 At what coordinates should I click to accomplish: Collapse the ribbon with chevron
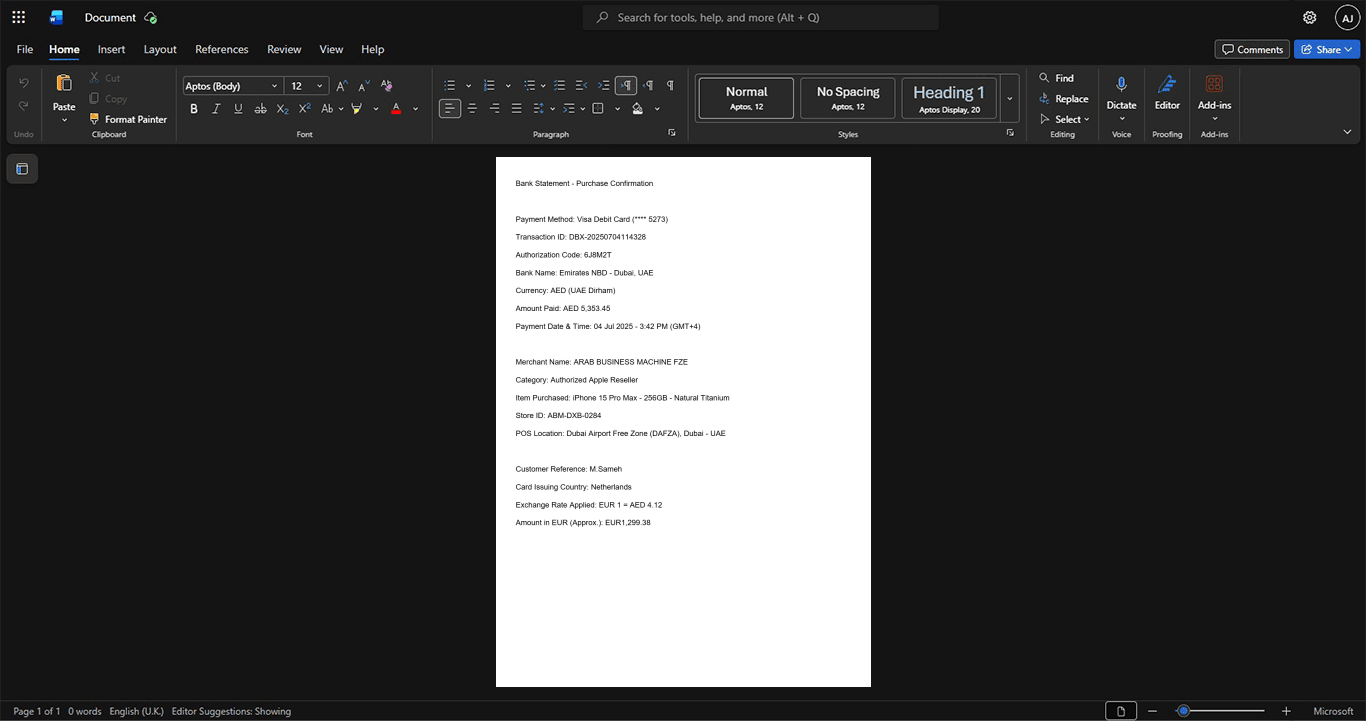(1347, 132)
